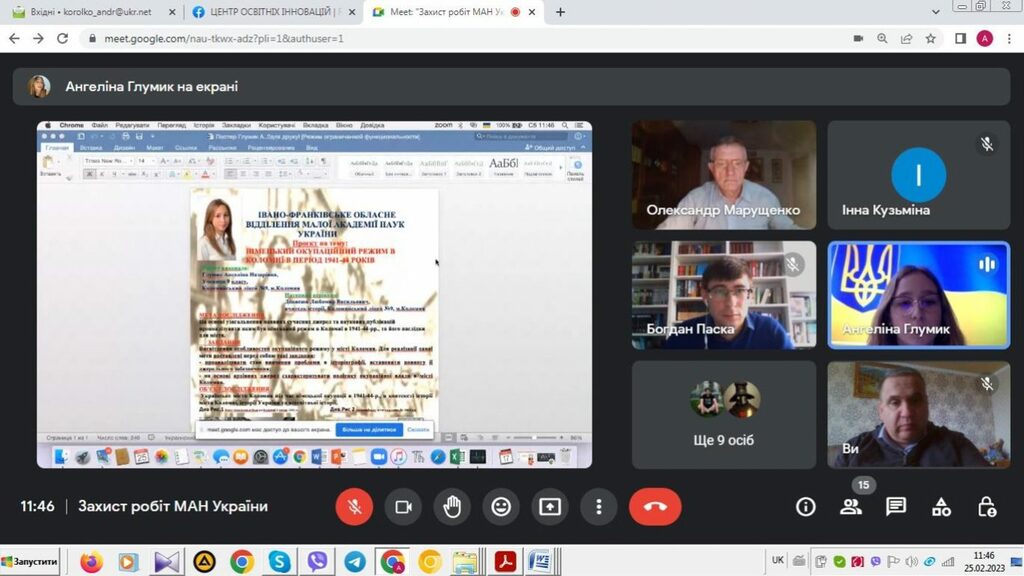
Task: Open the activities panel
Action: click(941, 506)
